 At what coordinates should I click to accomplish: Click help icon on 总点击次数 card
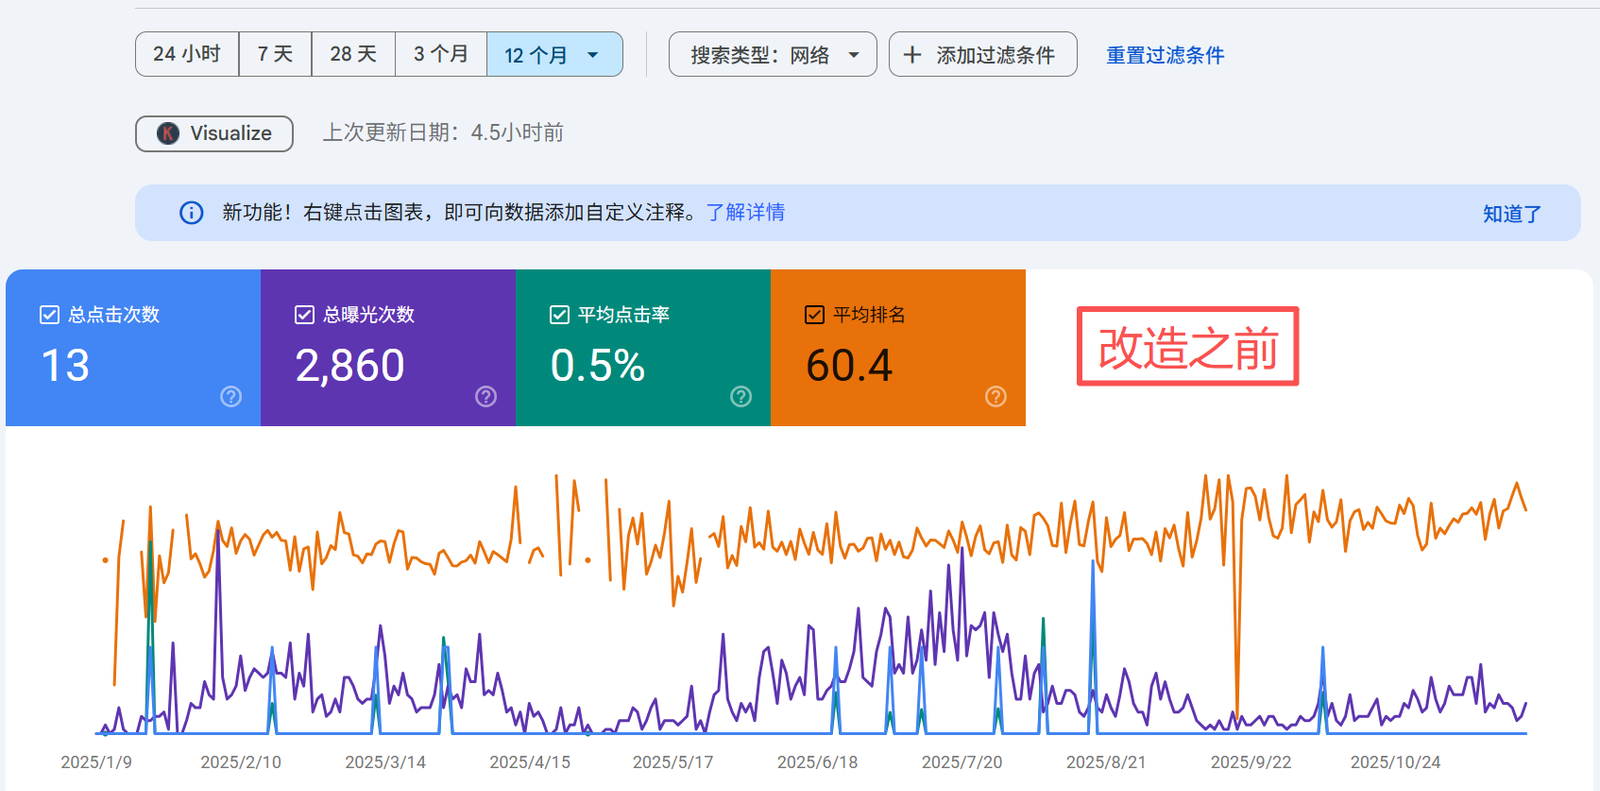[231, 397]
